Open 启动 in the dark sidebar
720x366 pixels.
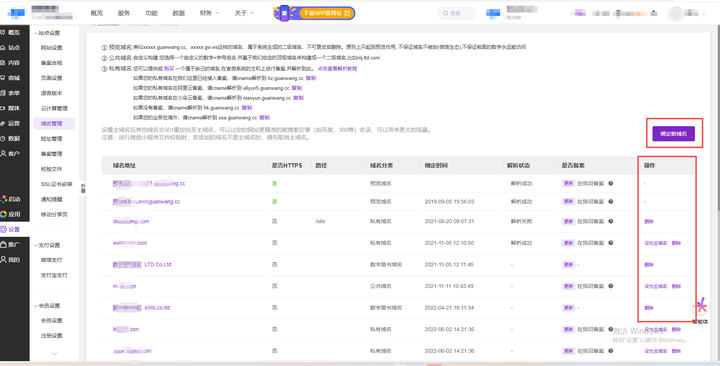click(10, 199)
